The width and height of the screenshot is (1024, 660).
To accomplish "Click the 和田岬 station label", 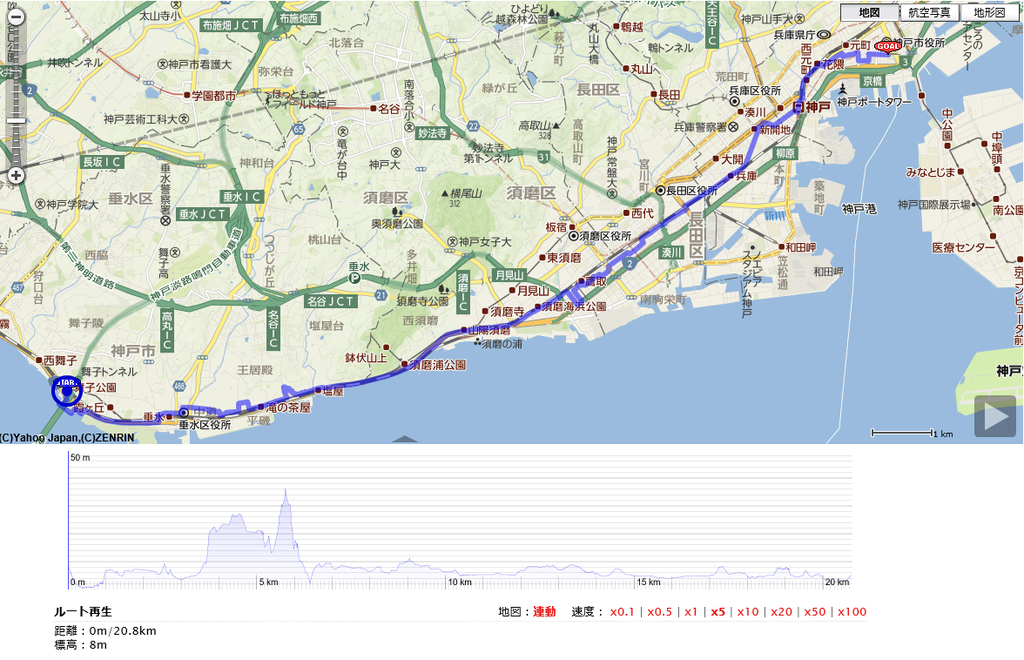I will pyautogui.click(x=801, y=247).
